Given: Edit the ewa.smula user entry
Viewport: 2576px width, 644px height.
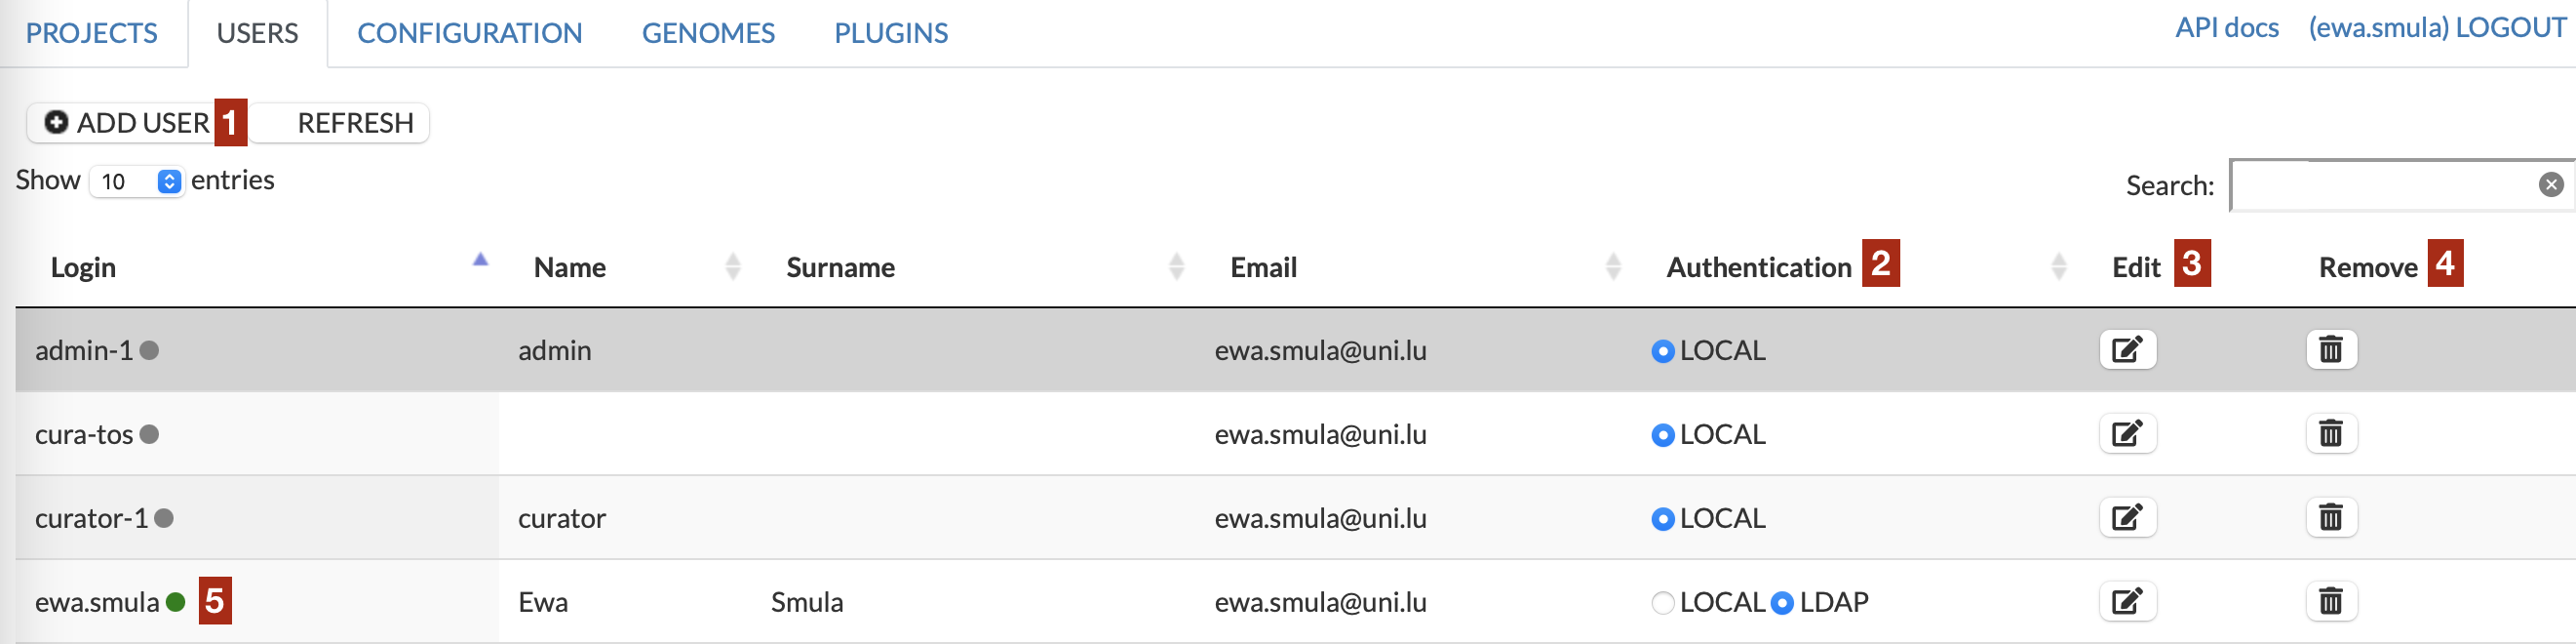Looking at the screenshot, I should pyautogui.click(x=2127, y=602).
